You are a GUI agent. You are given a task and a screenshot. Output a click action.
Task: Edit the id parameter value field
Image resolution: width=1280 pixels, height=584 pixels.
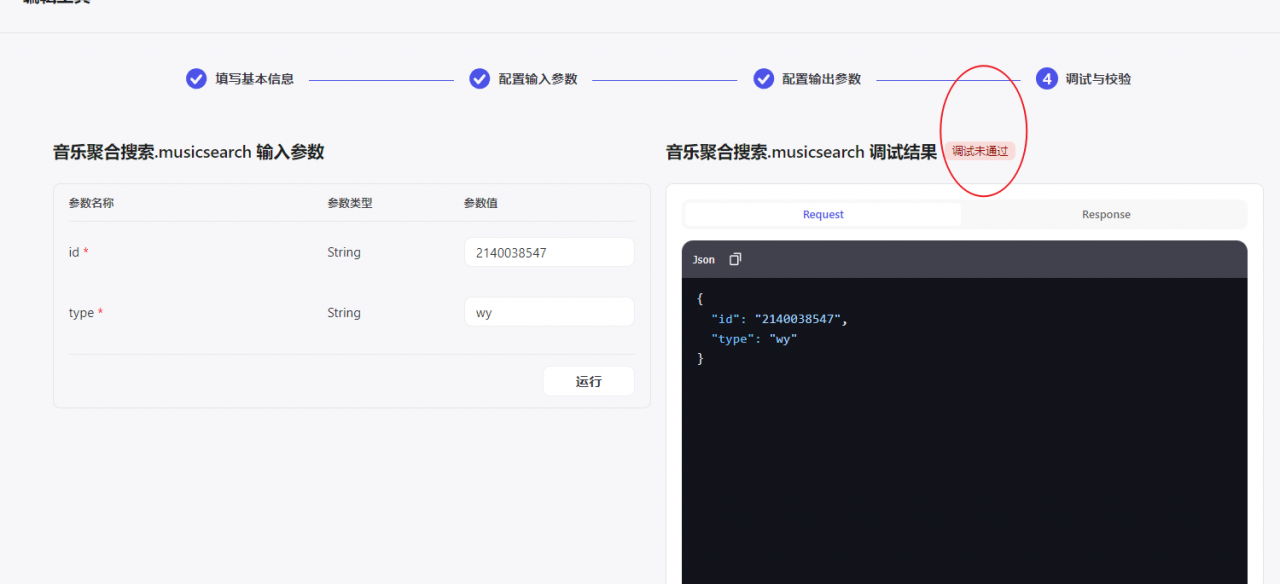coord(549,252)
